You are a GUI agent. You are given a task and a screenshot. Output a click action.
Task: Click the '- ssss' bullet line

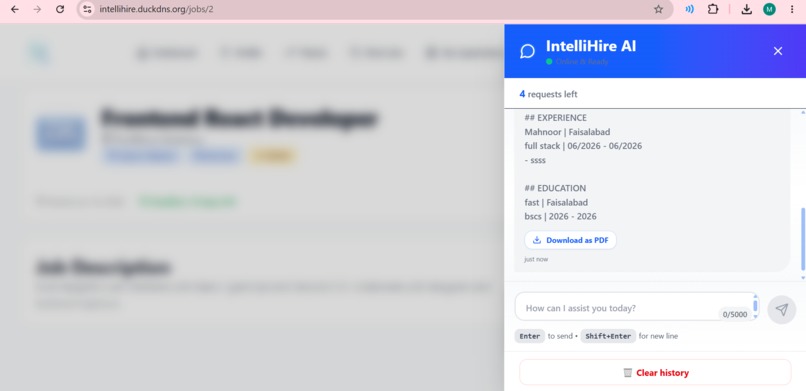pos(535,160)
